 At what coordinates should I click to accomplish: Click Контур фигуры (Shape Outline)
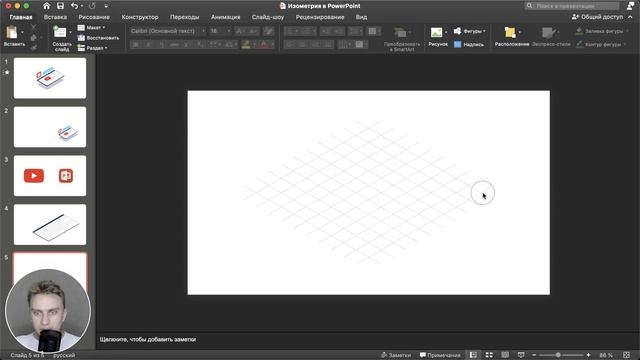[x=600, y=44]
